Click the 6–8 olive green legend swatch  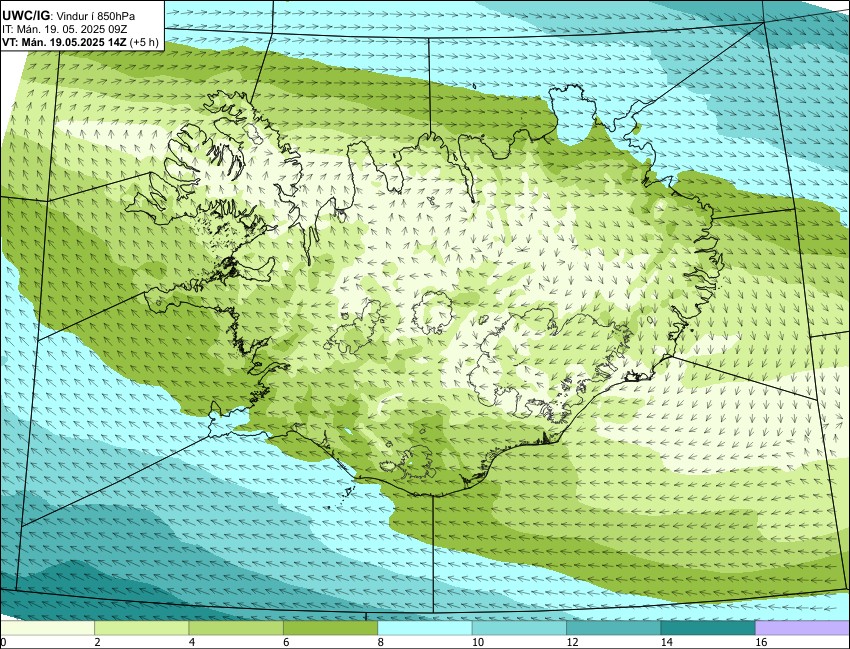click(x=330, y=628)
